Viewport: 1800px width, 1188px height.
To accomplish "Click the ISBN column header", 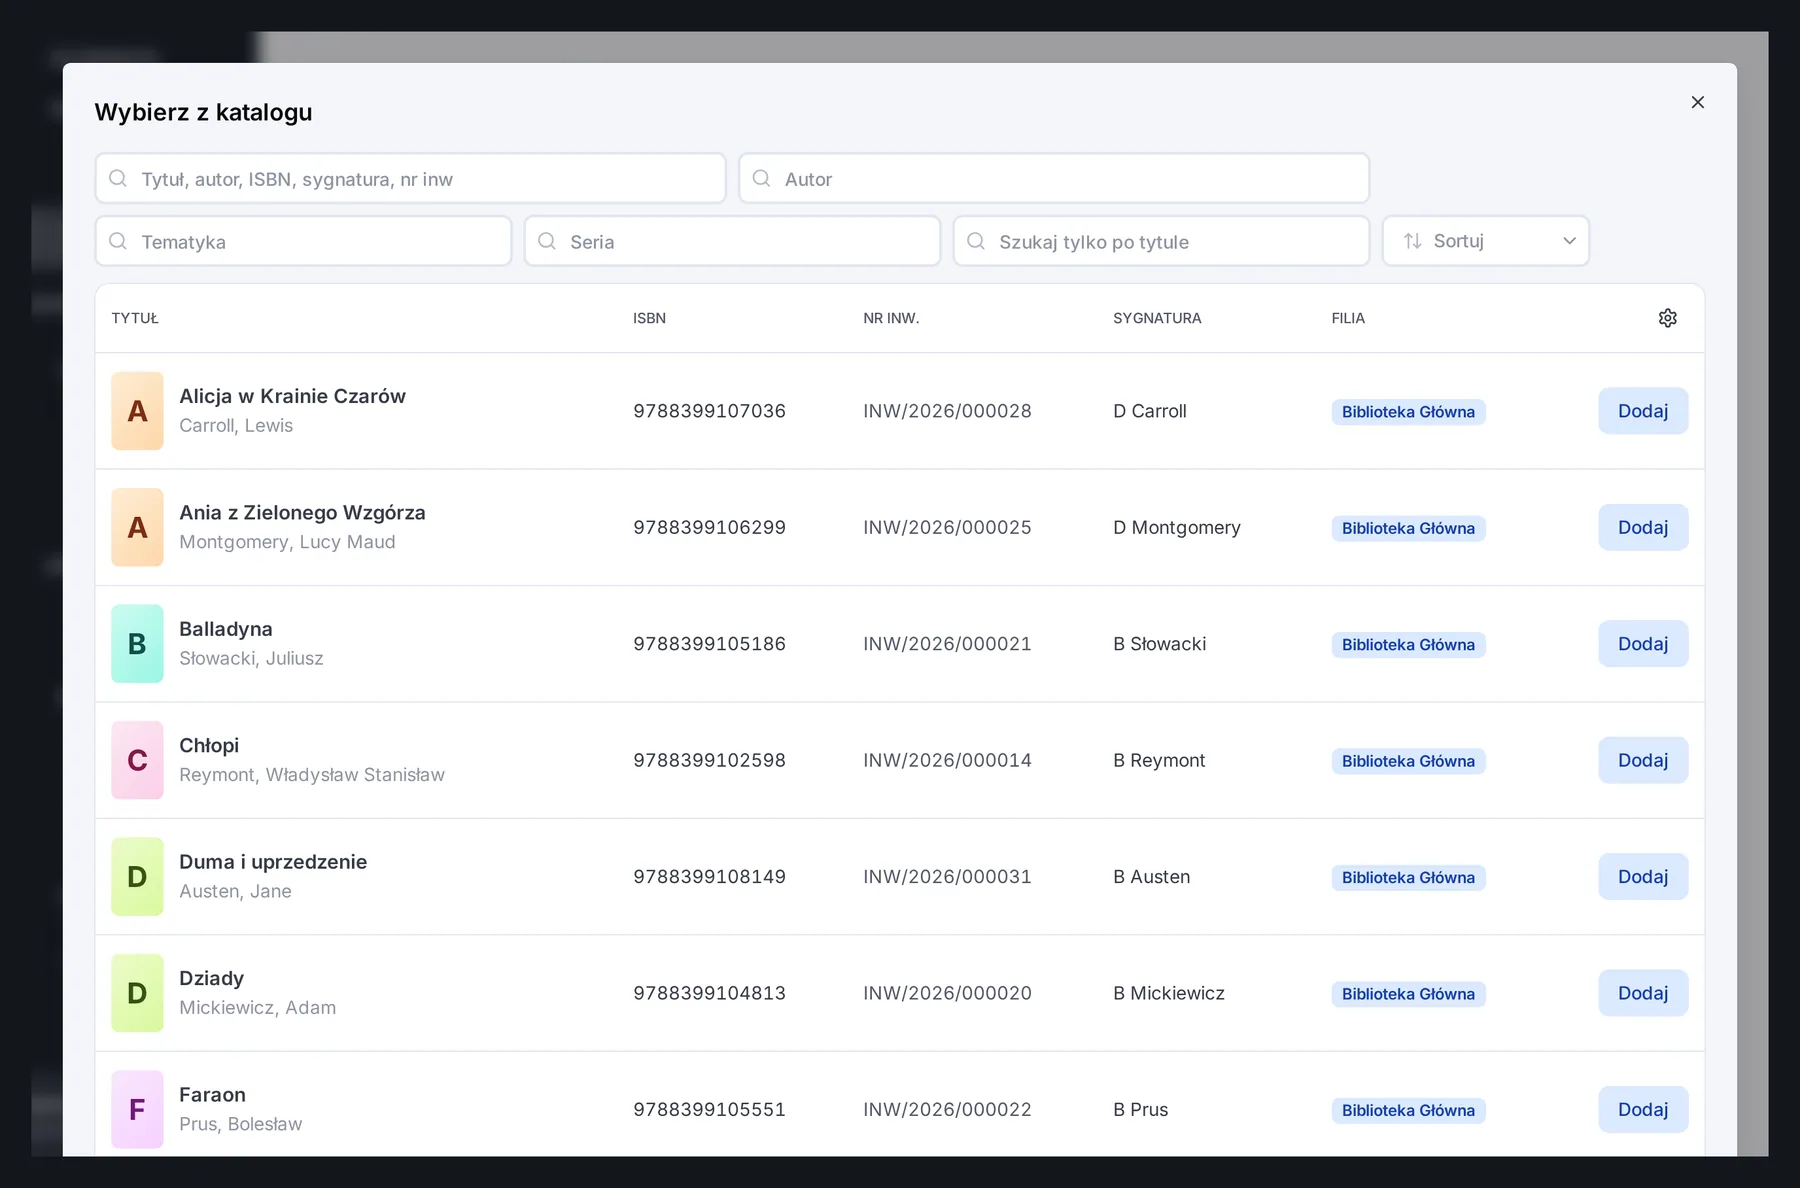I will click(x=649, y=318).
